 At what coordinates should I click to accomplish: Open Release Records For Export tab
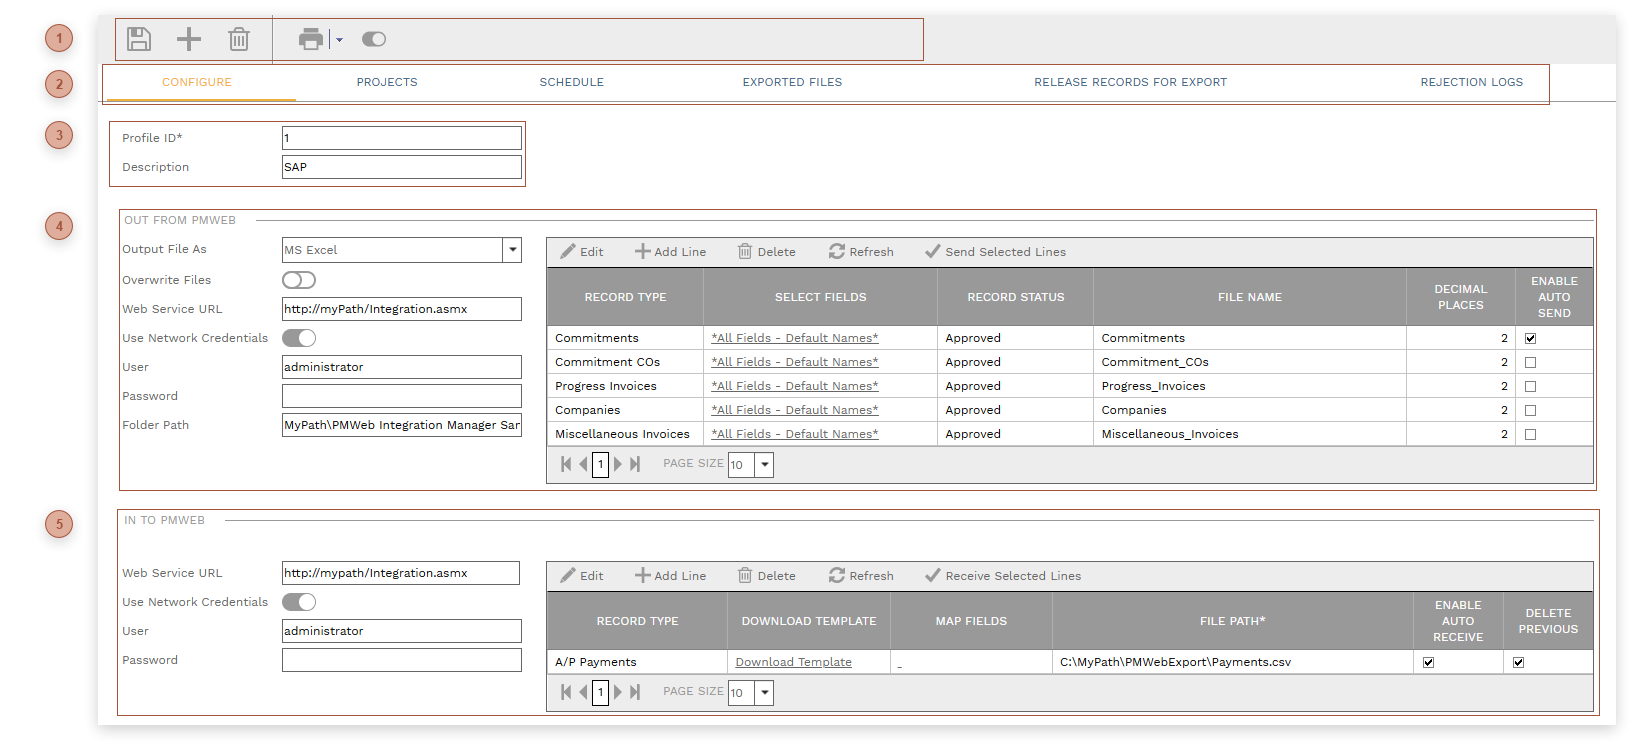click(x=1131, y=82)
